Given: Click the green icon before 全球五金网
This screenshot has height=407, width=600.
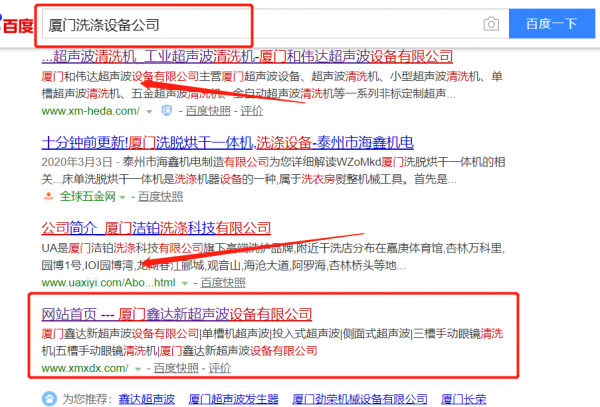Looking at the screenshot, I should pos(47,197).
